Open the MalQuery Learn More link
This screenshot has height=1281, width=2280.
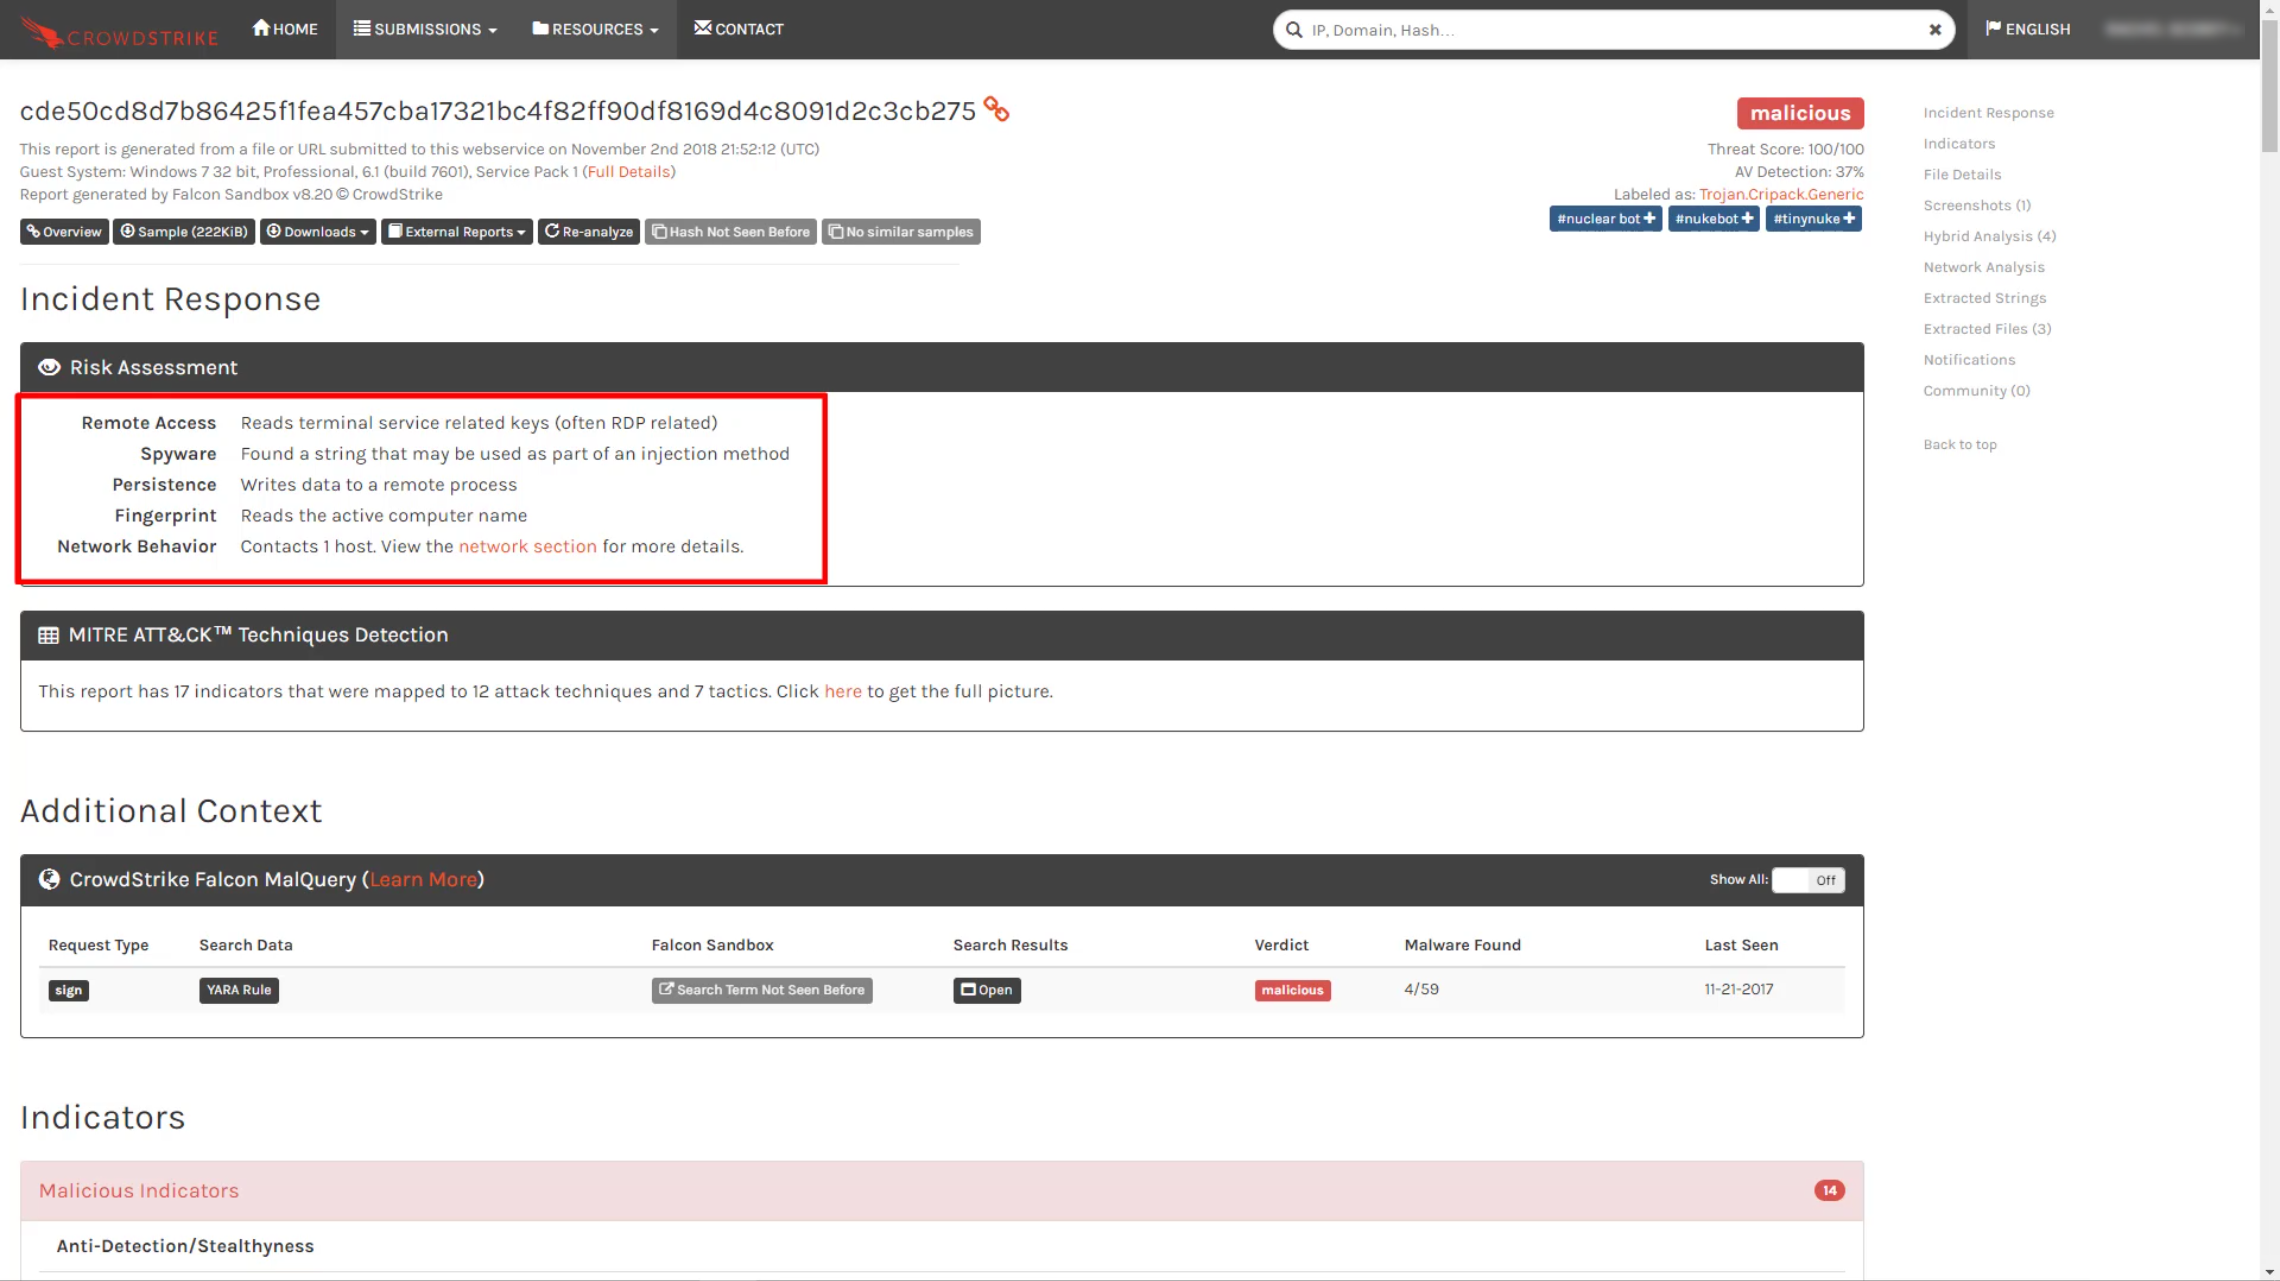click(423, 879)
